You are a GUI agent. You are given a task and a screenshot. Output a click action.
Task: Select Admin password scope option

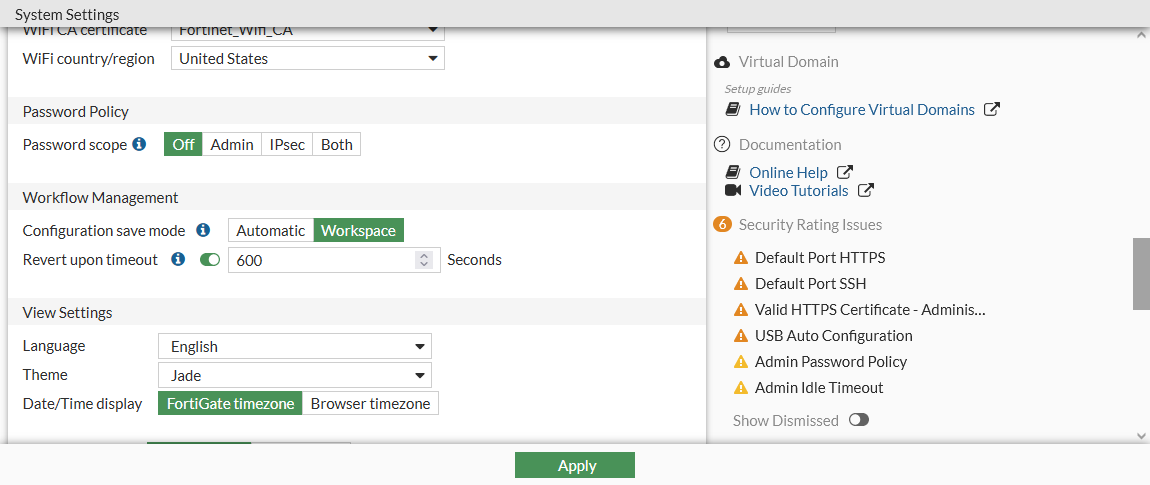(x=232, y=145)
